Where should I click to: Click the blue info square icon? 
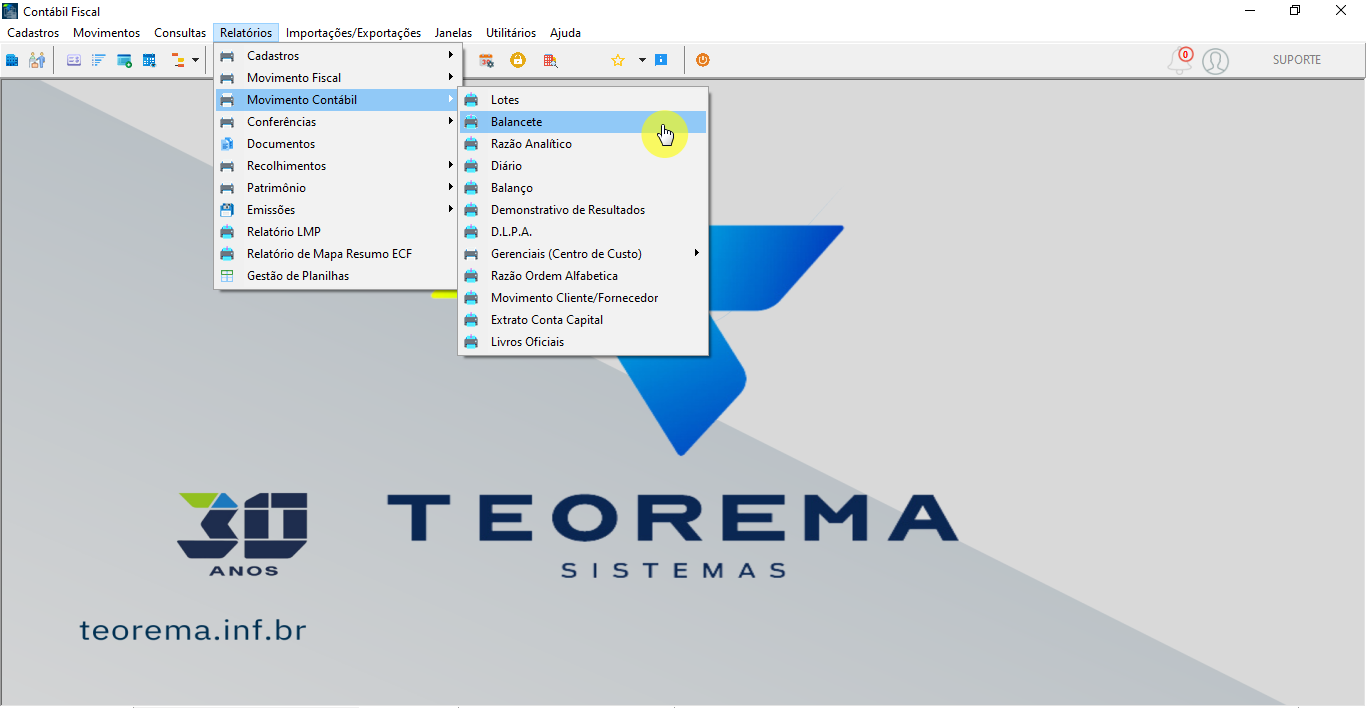click(x=661, y=60)
